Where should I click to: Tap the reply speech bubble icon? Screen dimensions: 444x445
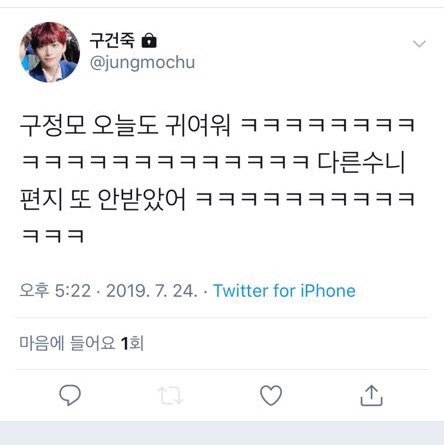click(70, 395)
